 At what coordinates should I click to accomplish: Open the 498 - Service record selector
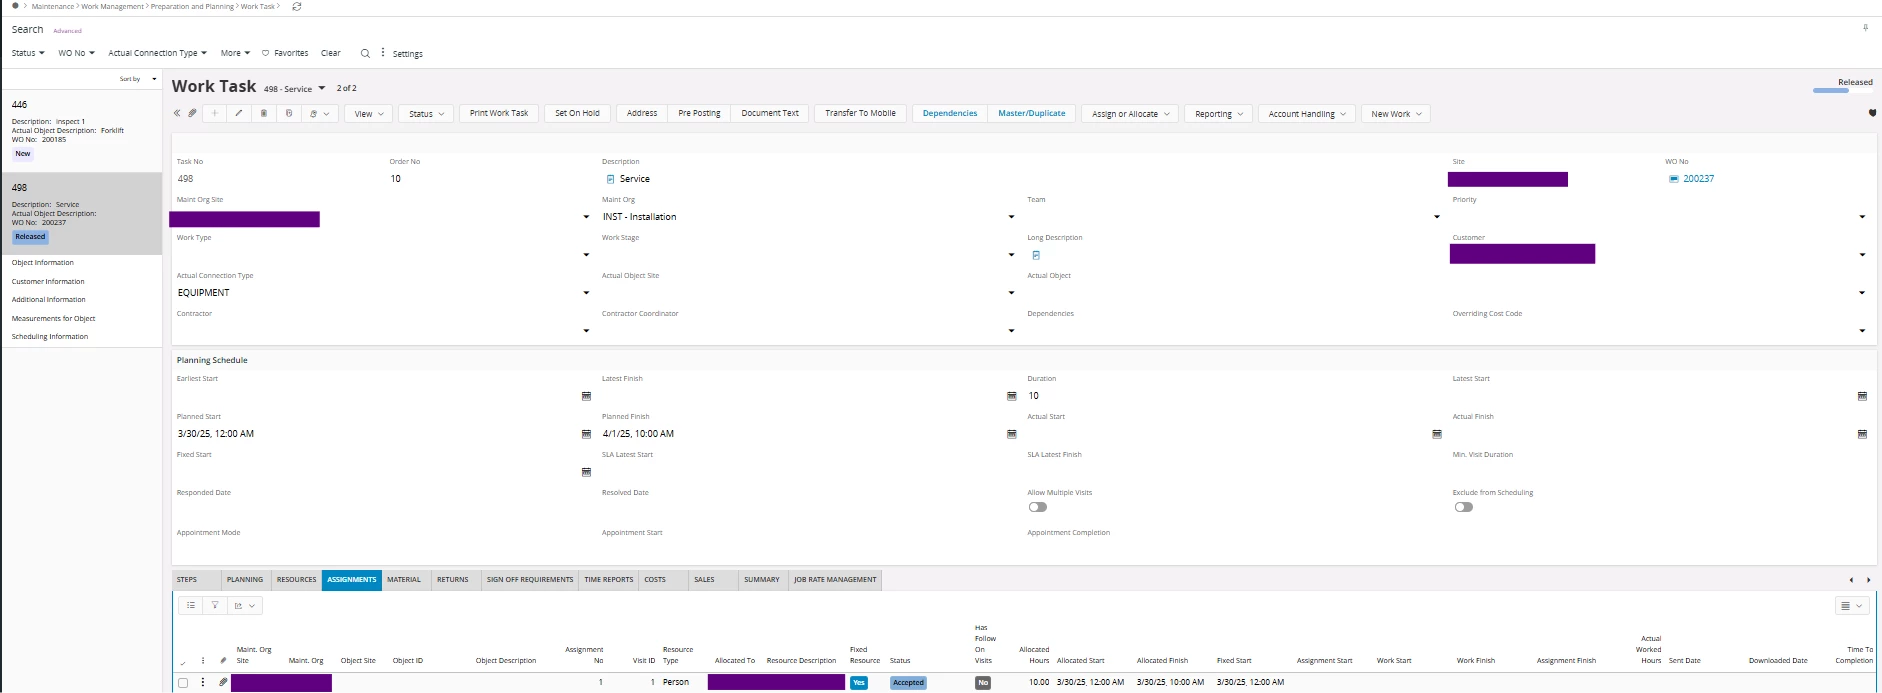click(321, 88)
